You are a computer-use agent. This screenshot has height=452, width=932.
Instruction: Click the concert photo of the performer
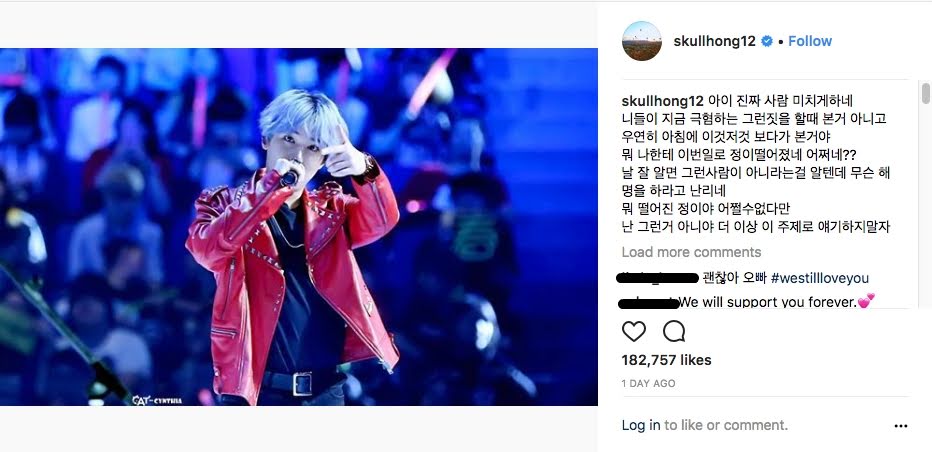tap(299, 227)
